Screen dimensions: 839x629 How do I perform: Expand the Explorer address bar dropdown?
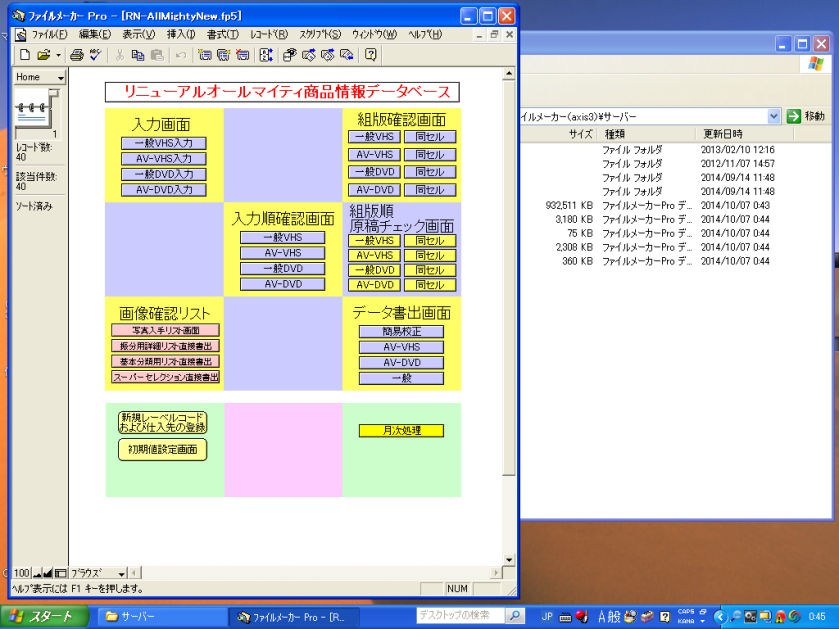[x=773, y=116]
